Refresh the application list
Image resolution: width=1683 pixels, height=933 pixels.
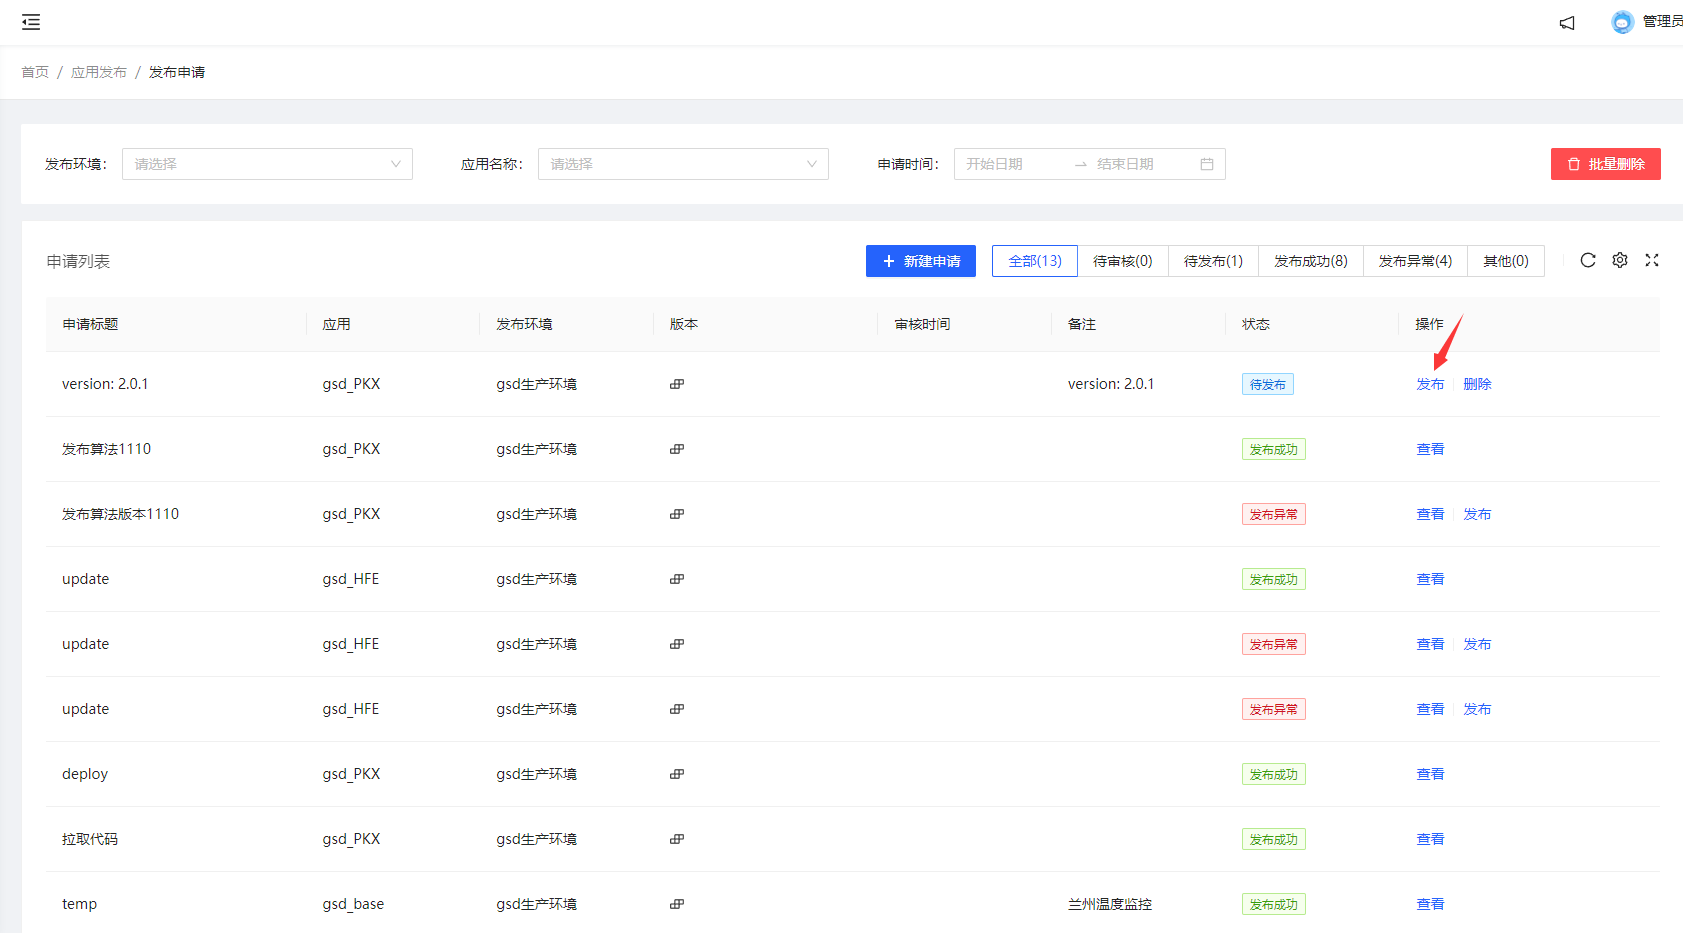(x=1588, y=260)
